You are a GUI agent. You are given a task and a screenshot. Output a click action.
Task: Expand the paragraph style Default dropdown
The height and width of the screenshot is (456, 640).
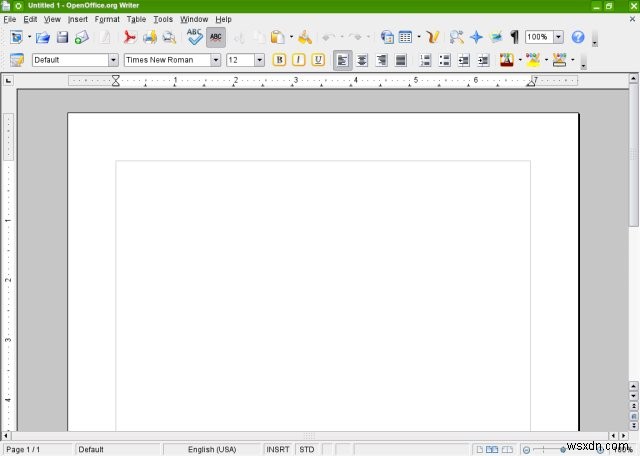[113, 60]
